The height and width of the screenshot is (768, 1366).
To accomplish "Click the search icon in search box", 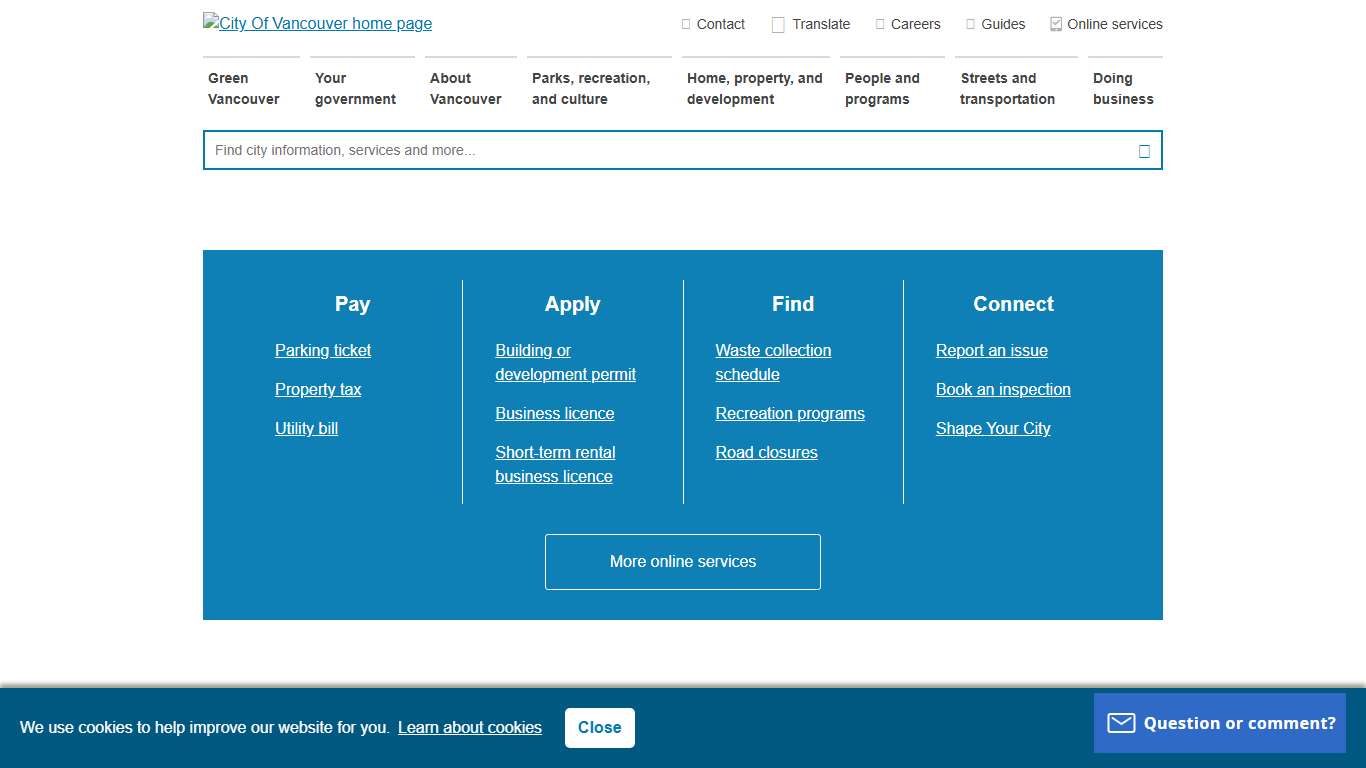I will [x=1144, y=151].
